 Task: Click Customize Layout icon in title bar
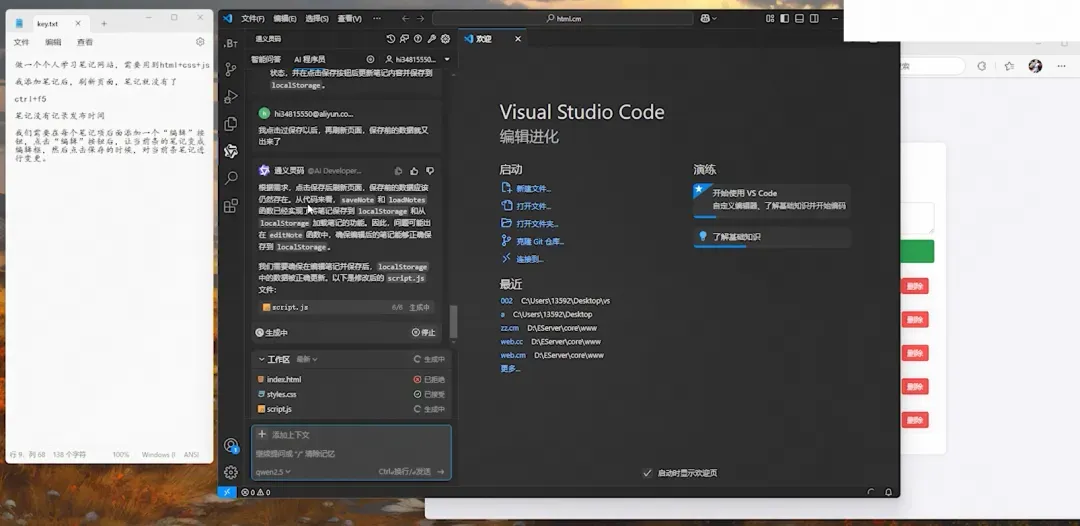pos(770,19)
